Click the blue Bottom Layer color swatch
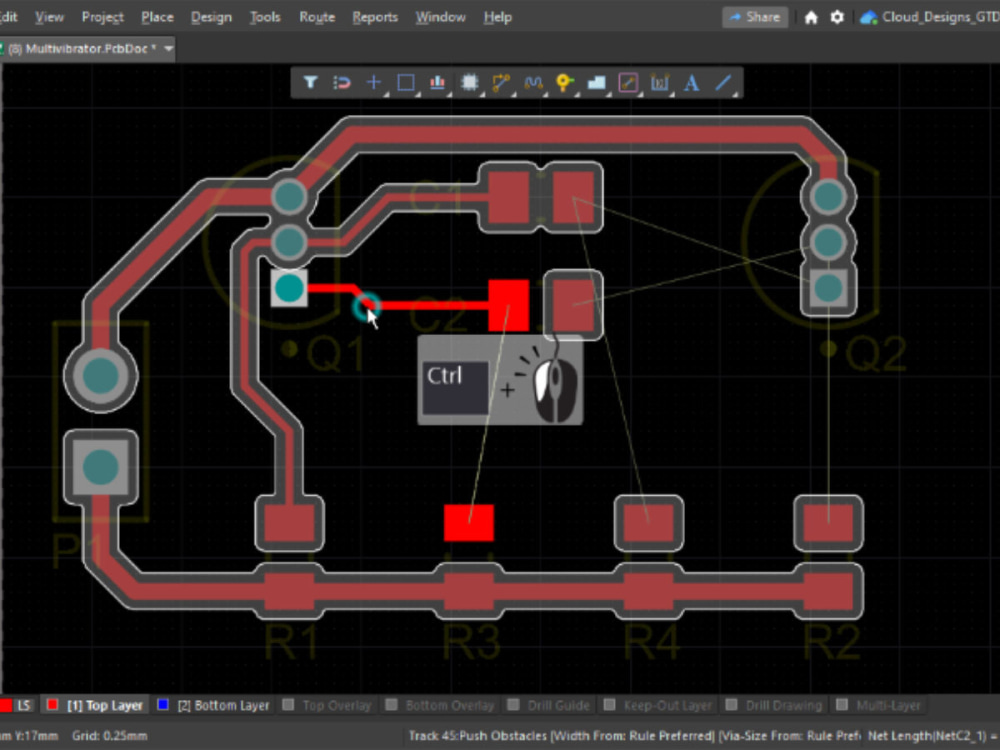 [x=163, y=705]
